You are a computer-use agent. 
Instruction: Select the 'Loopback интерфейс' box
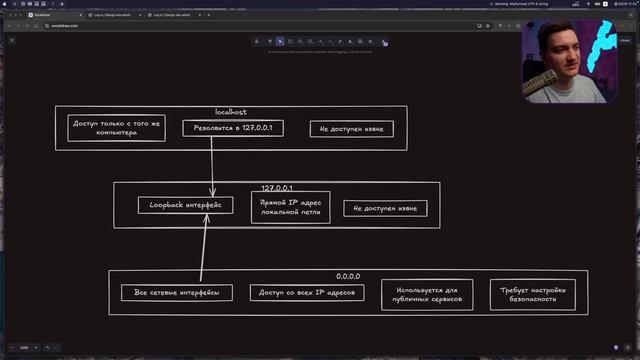click(185, 205)
